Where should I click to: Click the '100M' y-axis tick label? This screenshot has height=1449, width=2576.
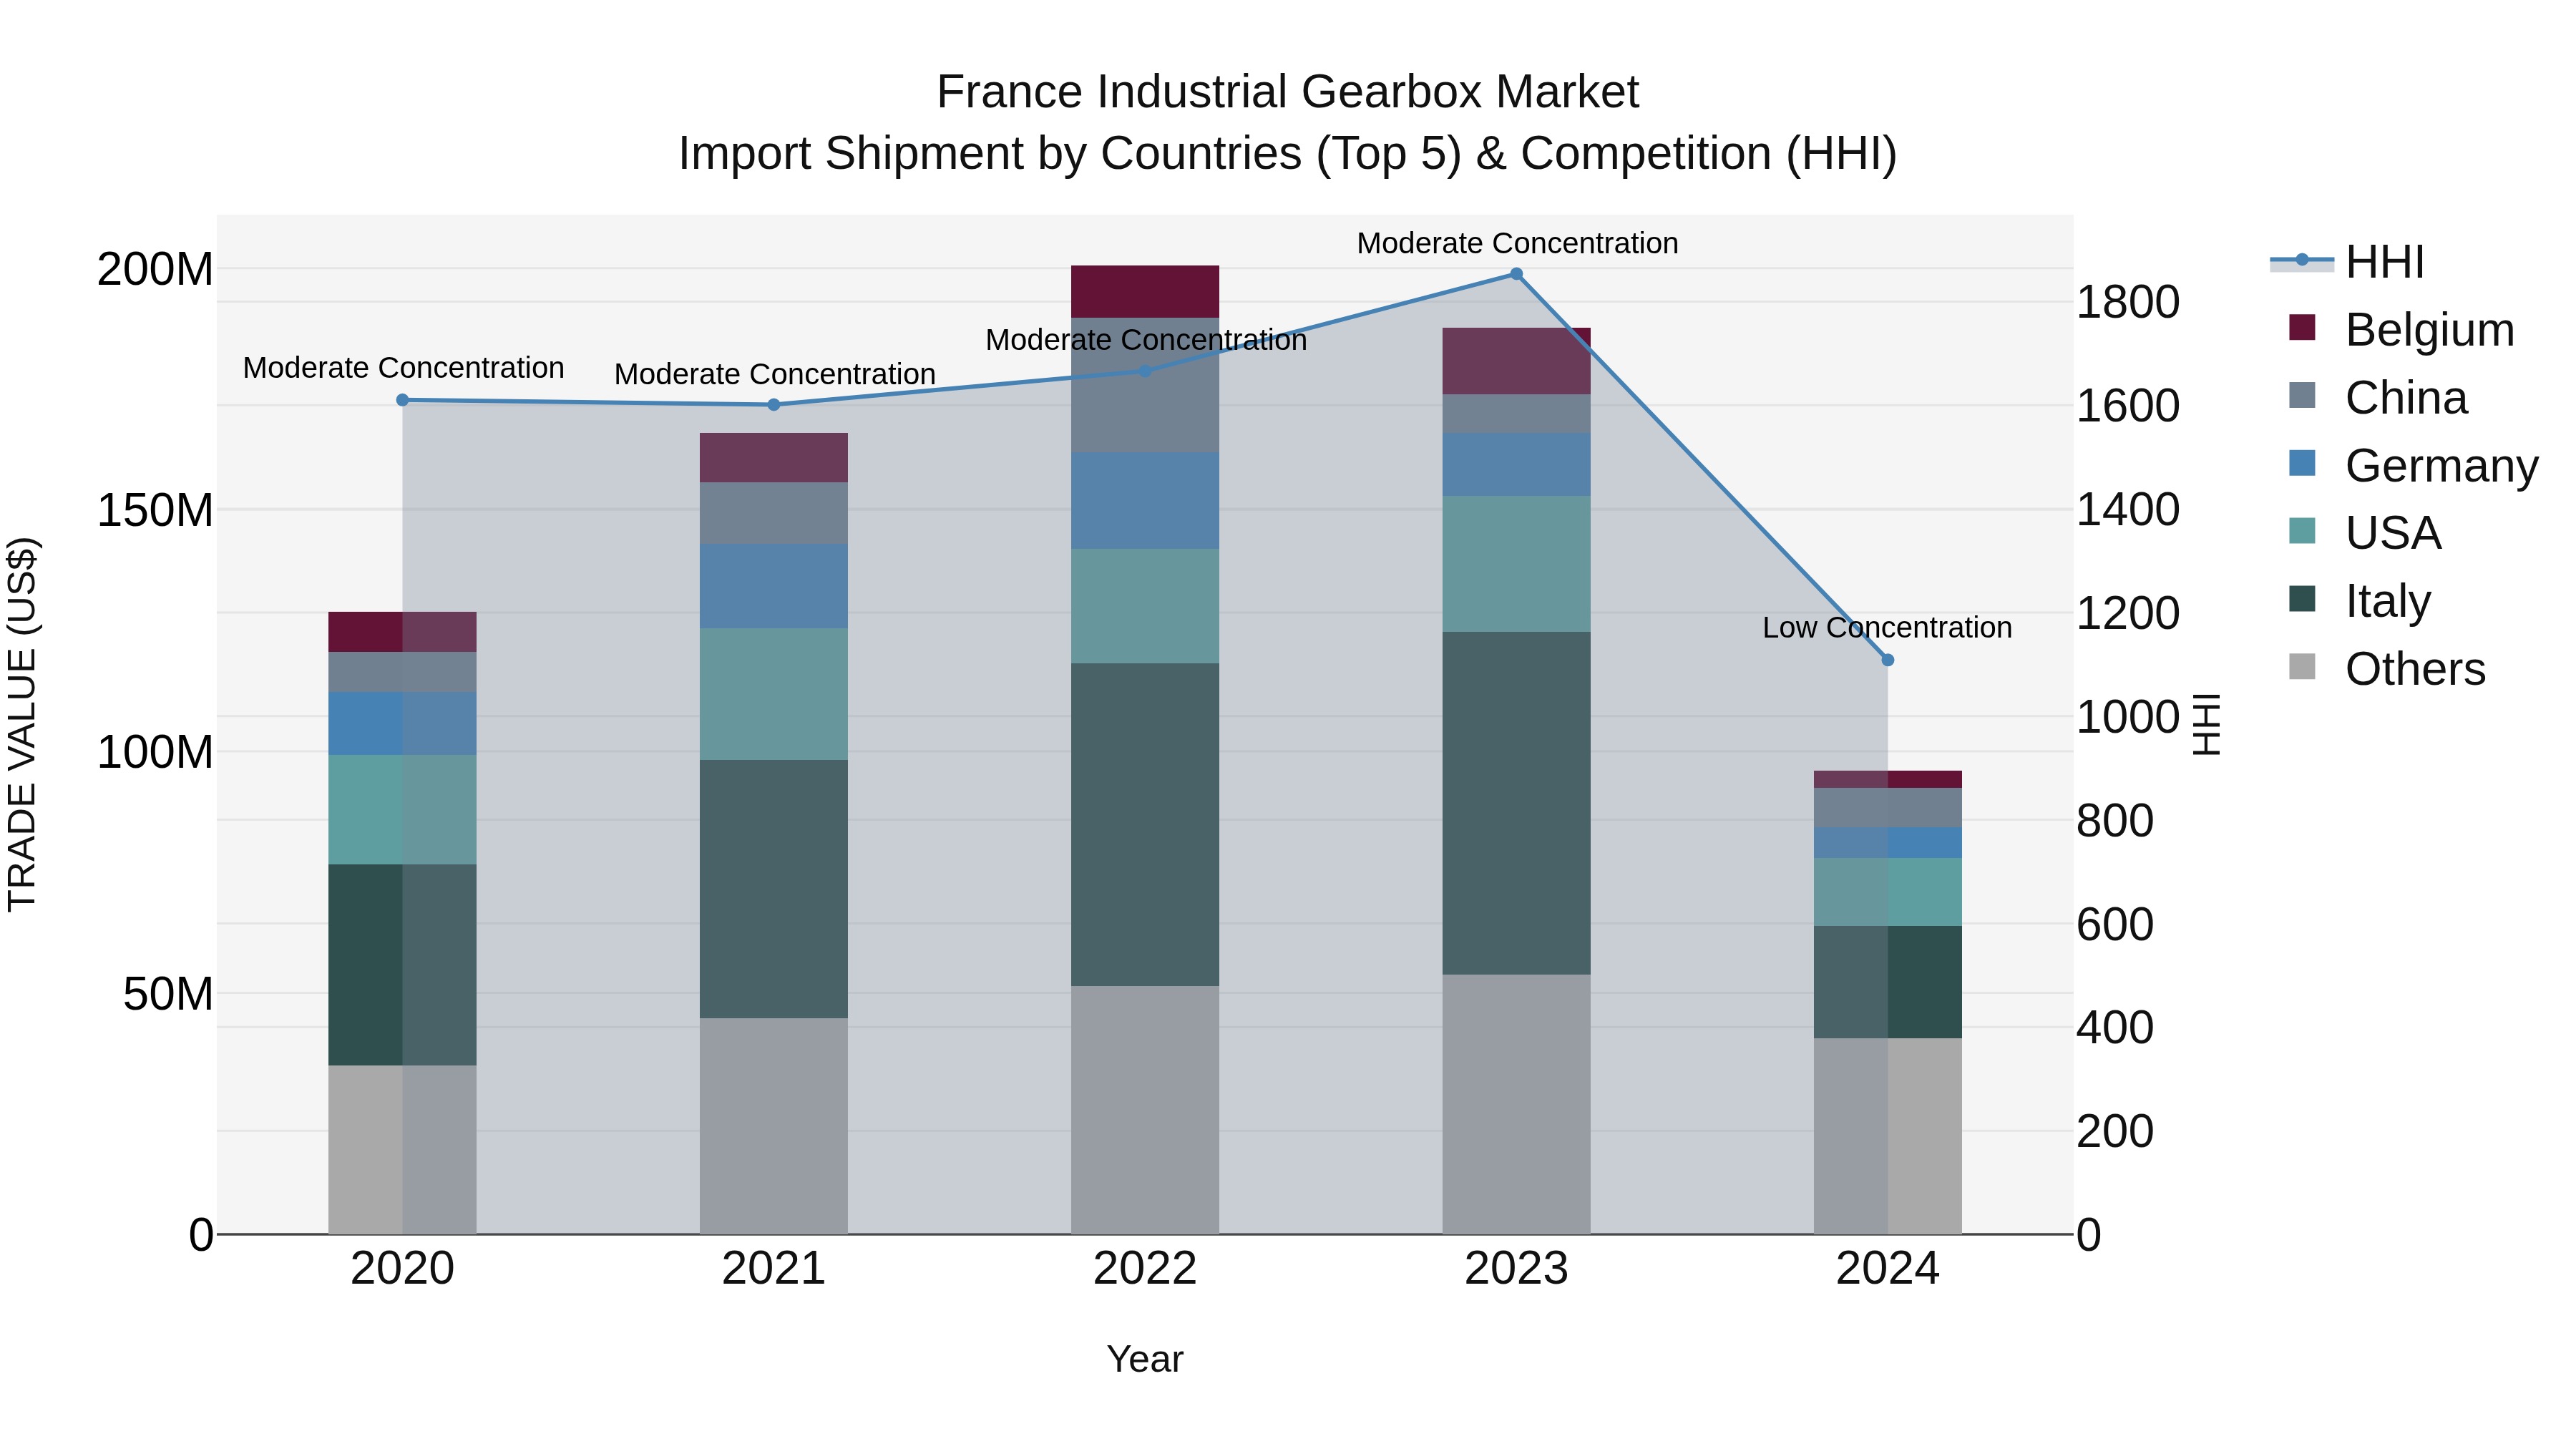tap(155, 752)
